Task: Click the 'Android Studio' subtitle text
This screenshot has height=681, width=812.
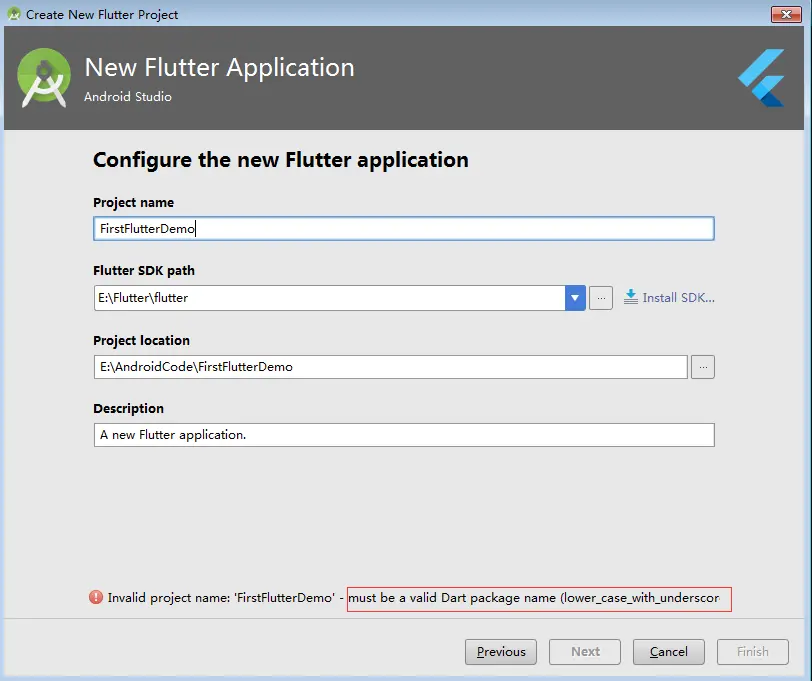Action: pyautogui.click(x=128, y=97)
